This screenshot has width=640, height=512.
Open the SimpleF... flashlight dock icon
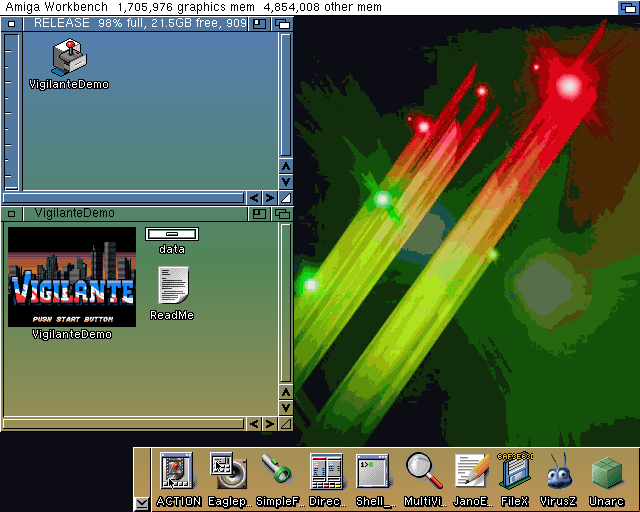click(x=277, y=469)
